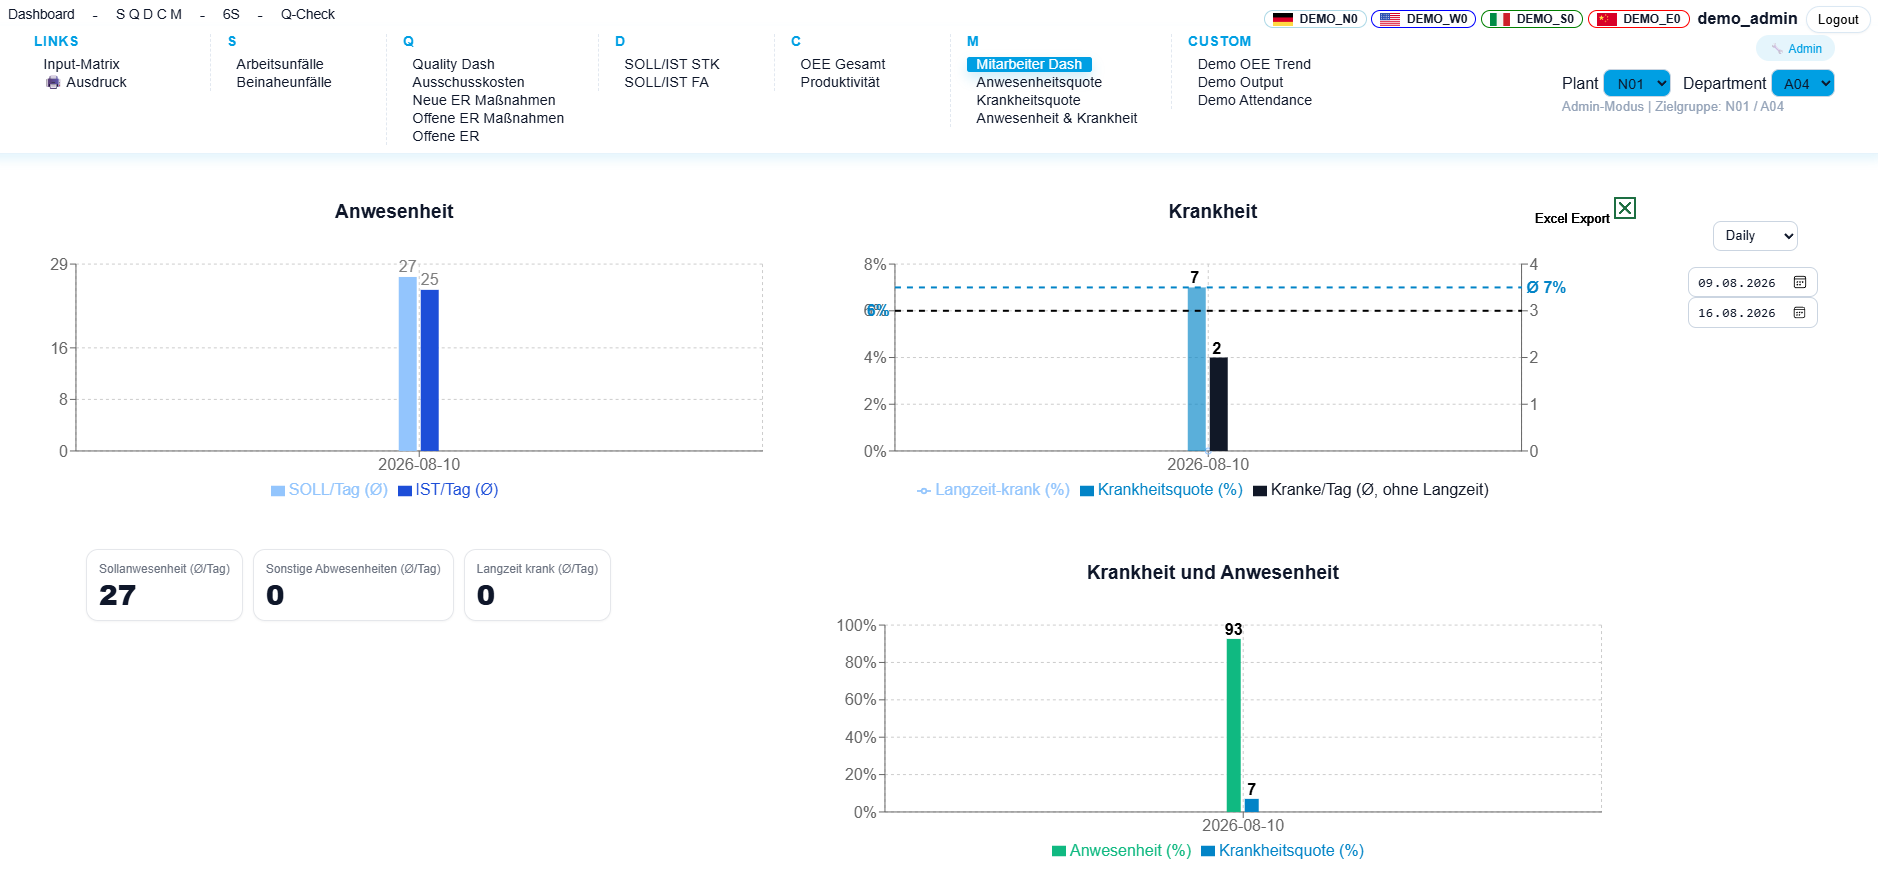
Task: Open Demo Attendance link
Action: click(x=1255, y=100)
